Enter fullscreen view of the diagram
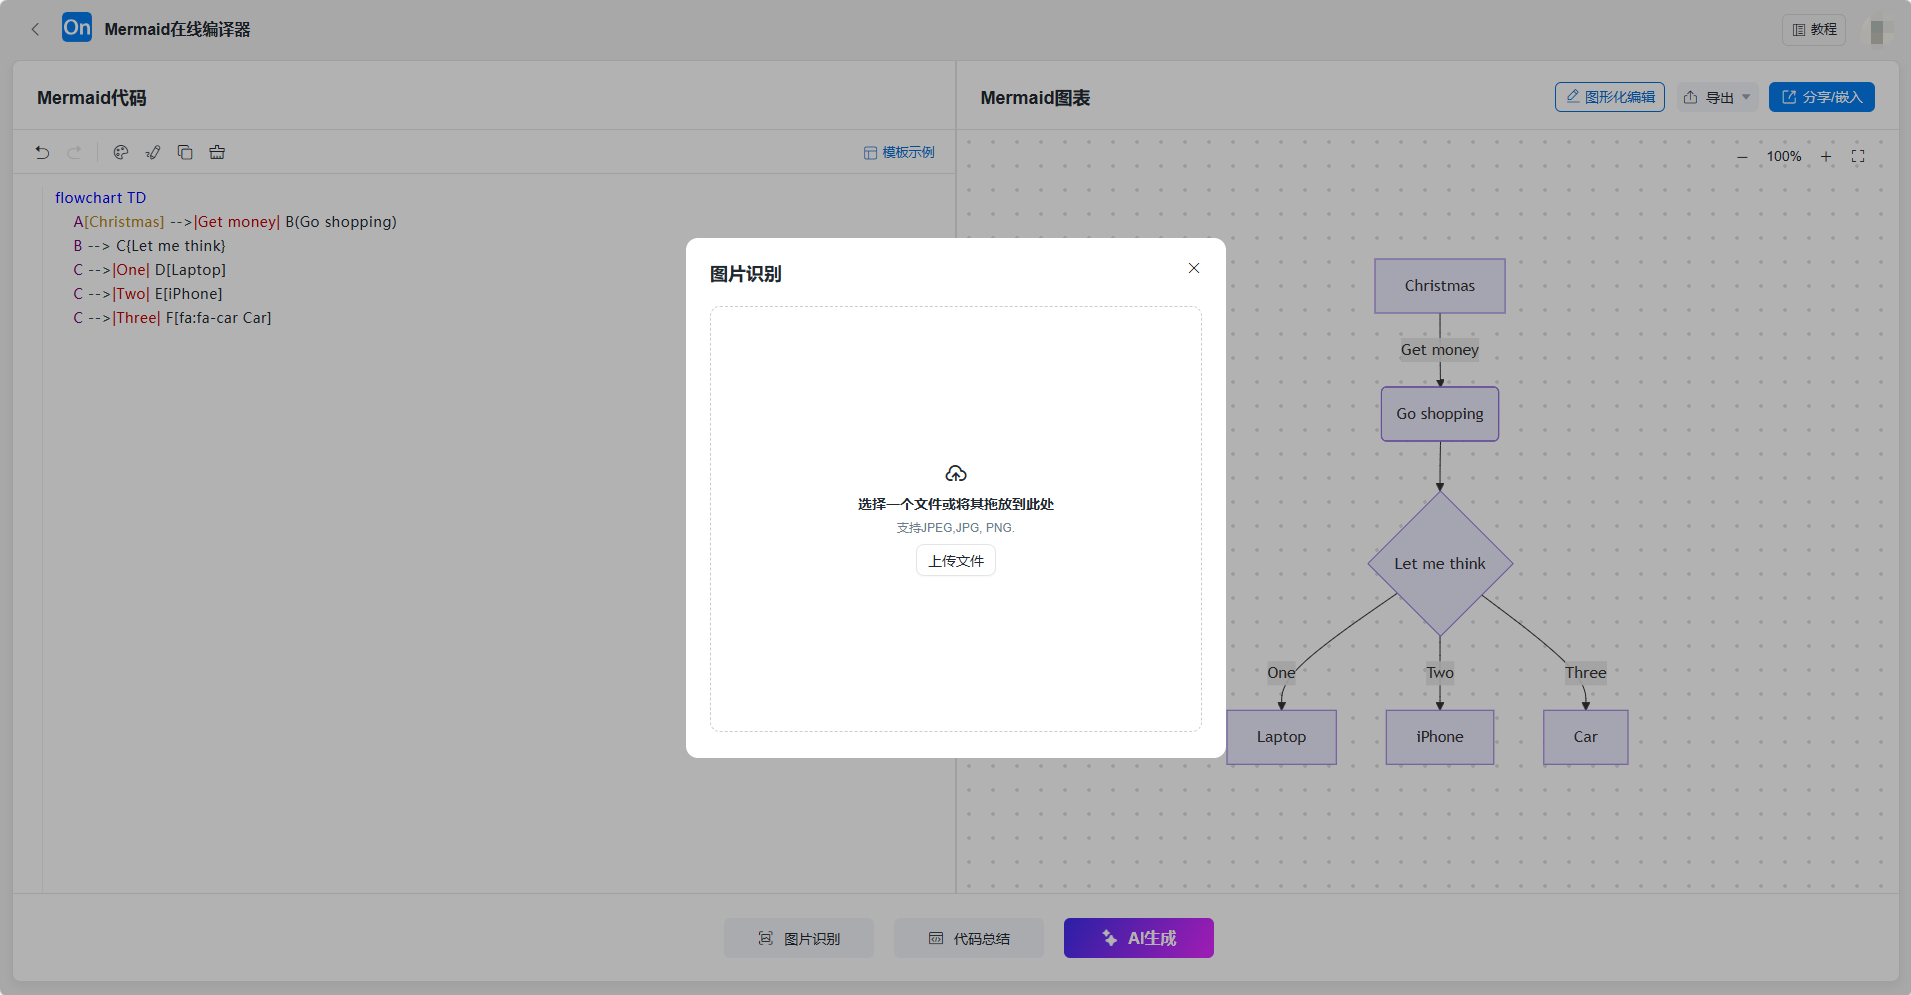The image size is (1911, 995). [x=1858, y=157]
